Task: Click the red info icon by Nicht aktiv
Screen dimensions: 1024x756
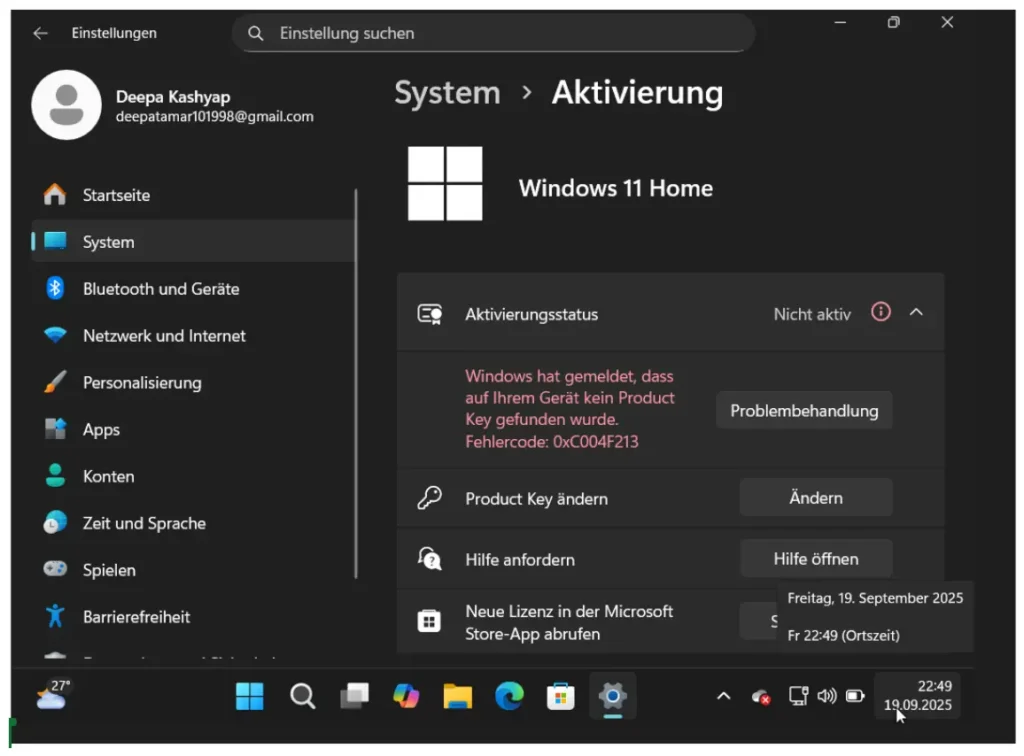Action: [880, 312]
